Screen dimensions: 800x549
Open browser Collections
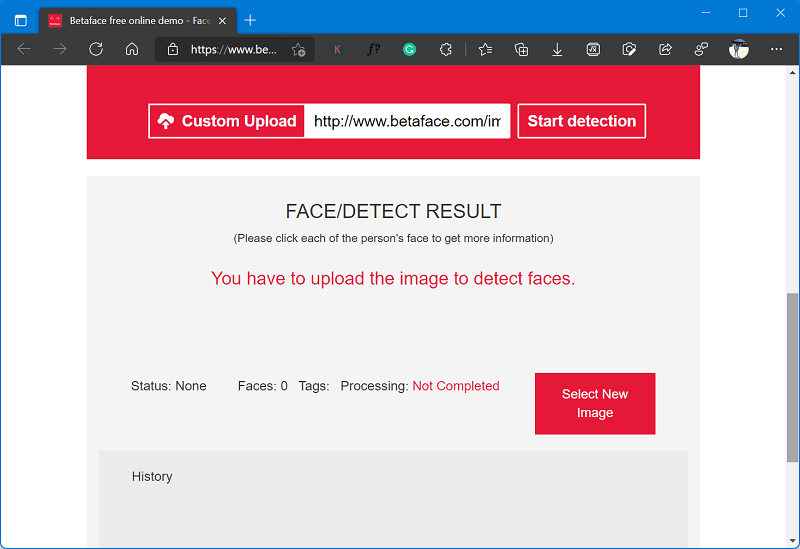(x=521, y=49)
